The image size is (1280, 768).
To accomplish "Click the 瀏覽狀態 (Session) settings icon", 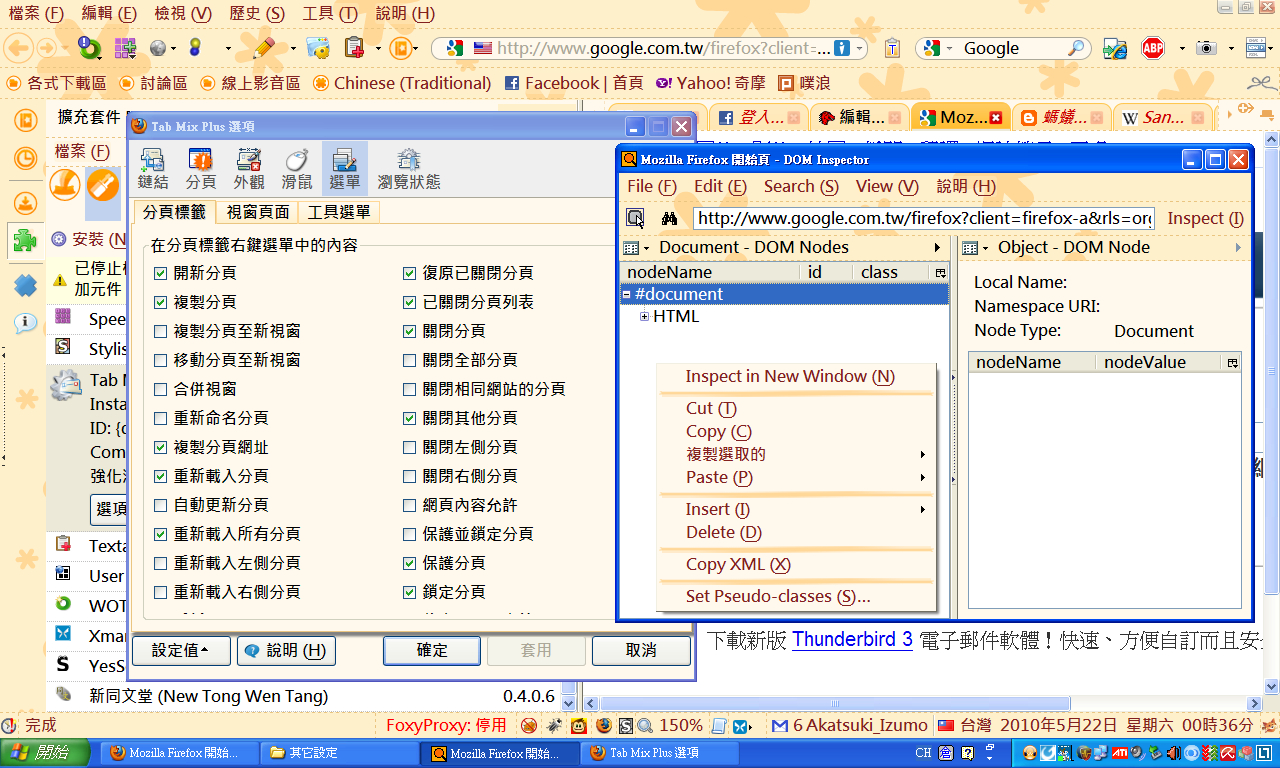I will 408,168.
